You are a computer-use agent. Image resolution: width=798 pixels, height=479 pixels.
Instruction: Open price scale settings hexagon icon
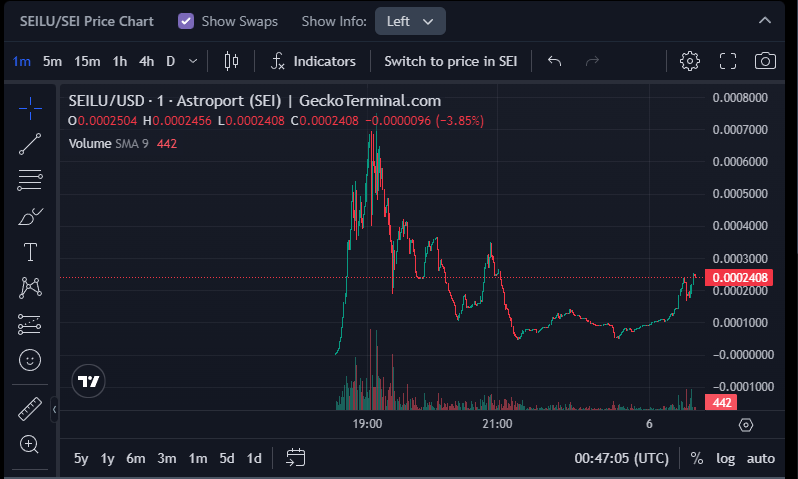746,425
